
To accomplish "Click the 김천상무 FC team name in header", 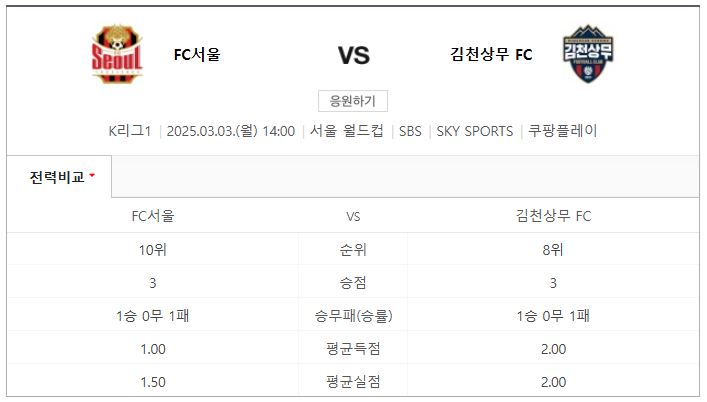I will tap(491, 55).
